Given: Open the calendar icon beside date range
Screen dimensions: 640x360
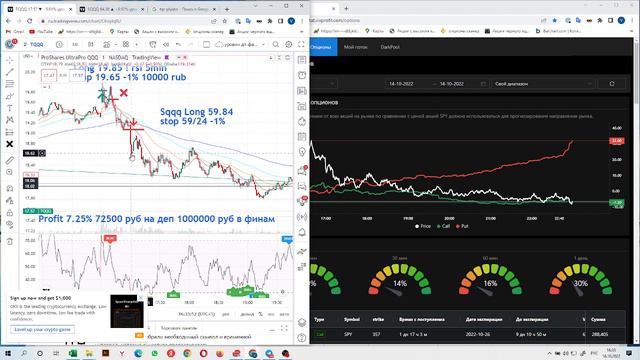Looking at the screenshot, I should (x=483, y=84).
